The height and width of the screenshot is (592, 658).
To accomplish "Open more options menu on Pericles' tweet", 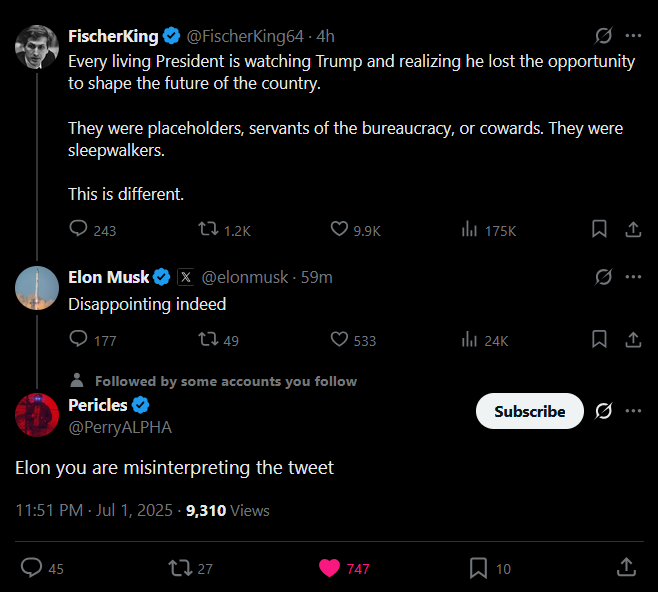I will tap(633, 411).
